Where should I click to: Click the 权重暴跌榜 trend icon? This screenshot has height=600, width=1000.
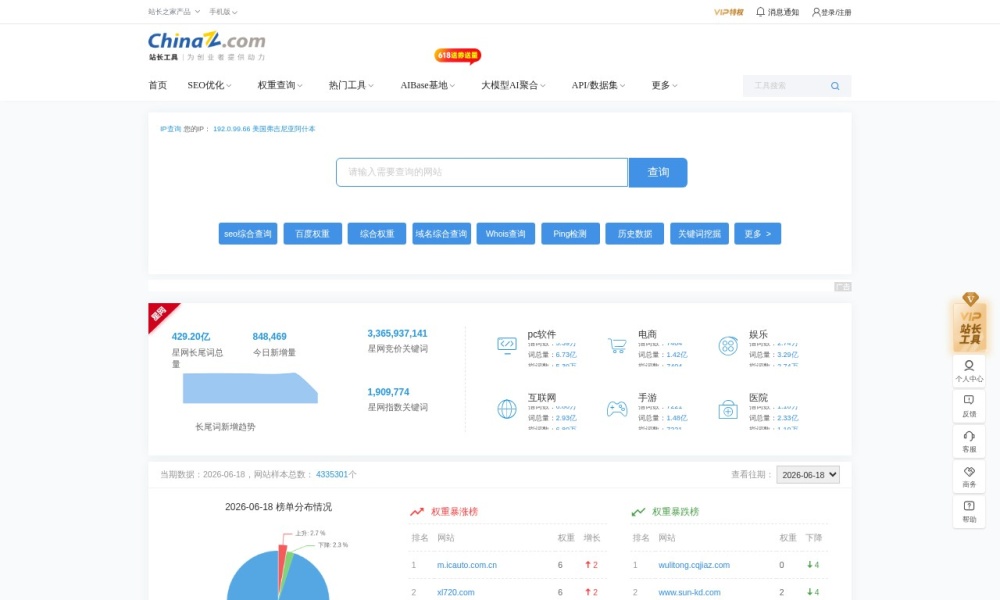coord(638,511)
